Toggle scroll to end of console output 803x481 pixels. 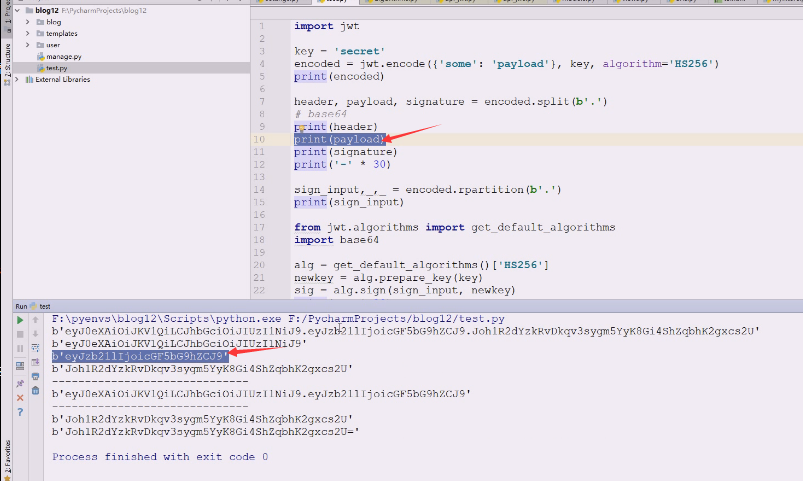coord(35,362)
